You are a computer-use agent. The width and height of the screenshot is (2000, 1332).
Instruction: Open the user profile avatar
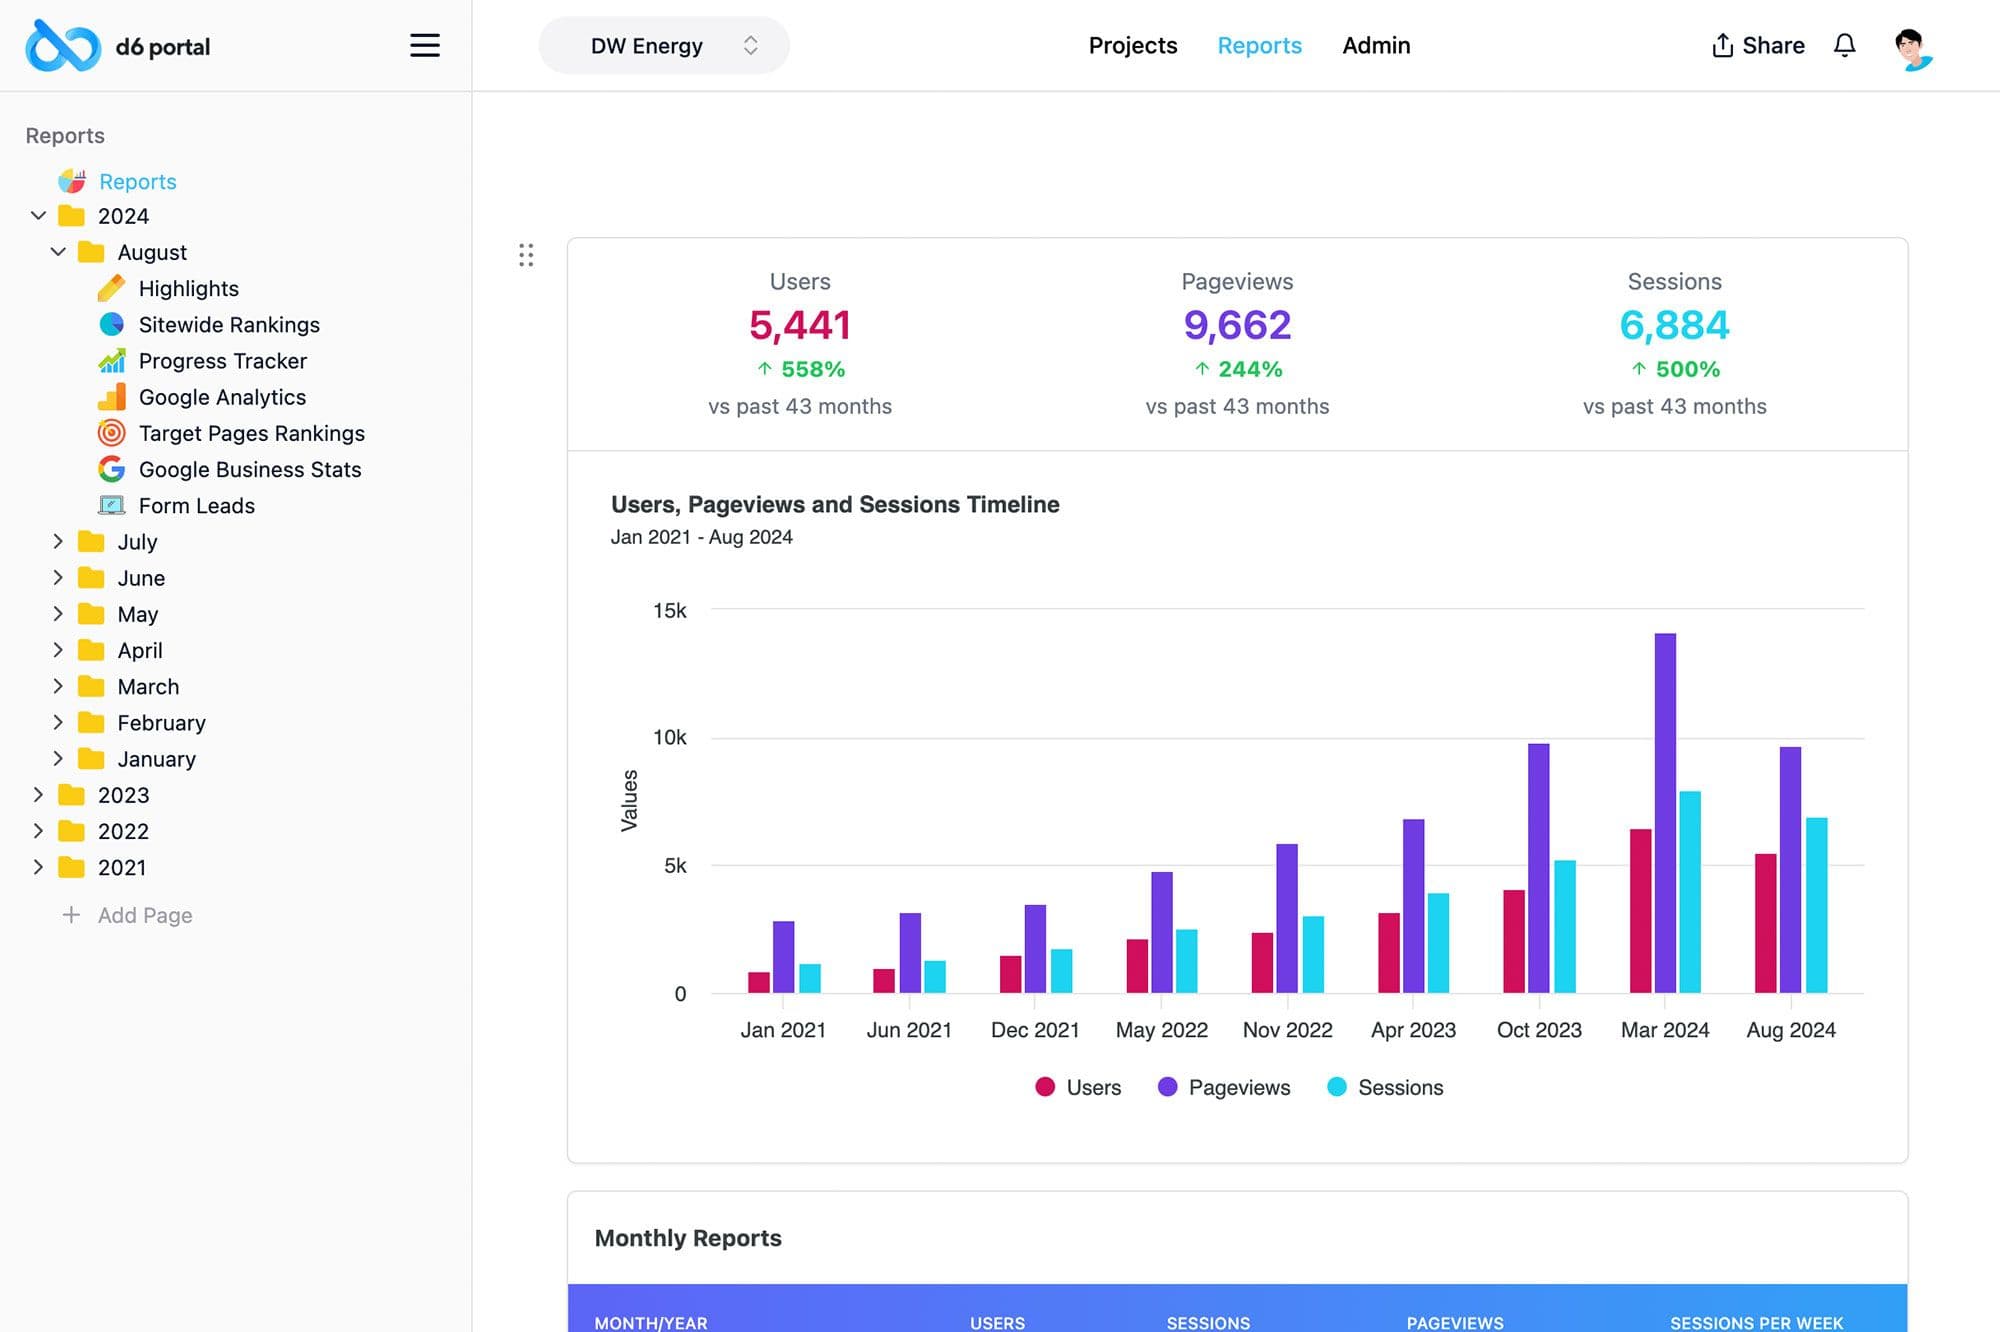[1913, 48]
